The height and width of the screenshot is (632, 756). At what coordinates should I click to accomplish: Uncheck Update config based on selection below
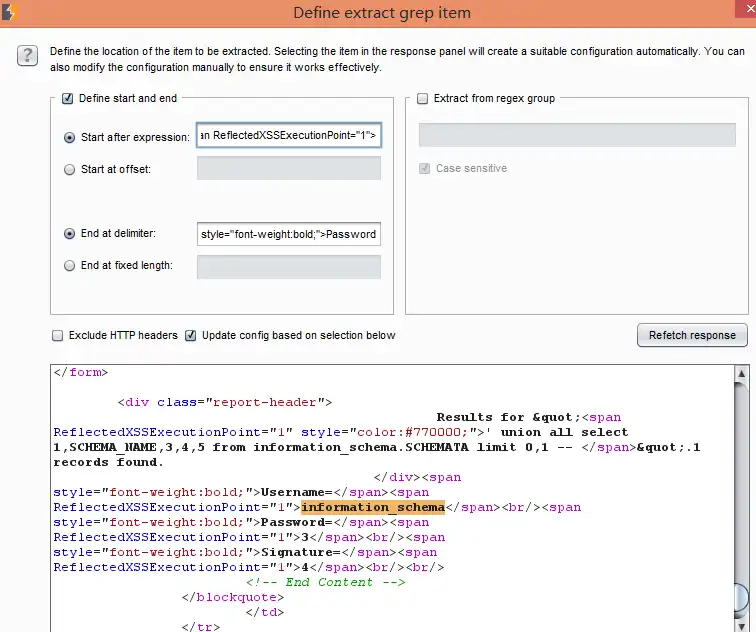190,336
